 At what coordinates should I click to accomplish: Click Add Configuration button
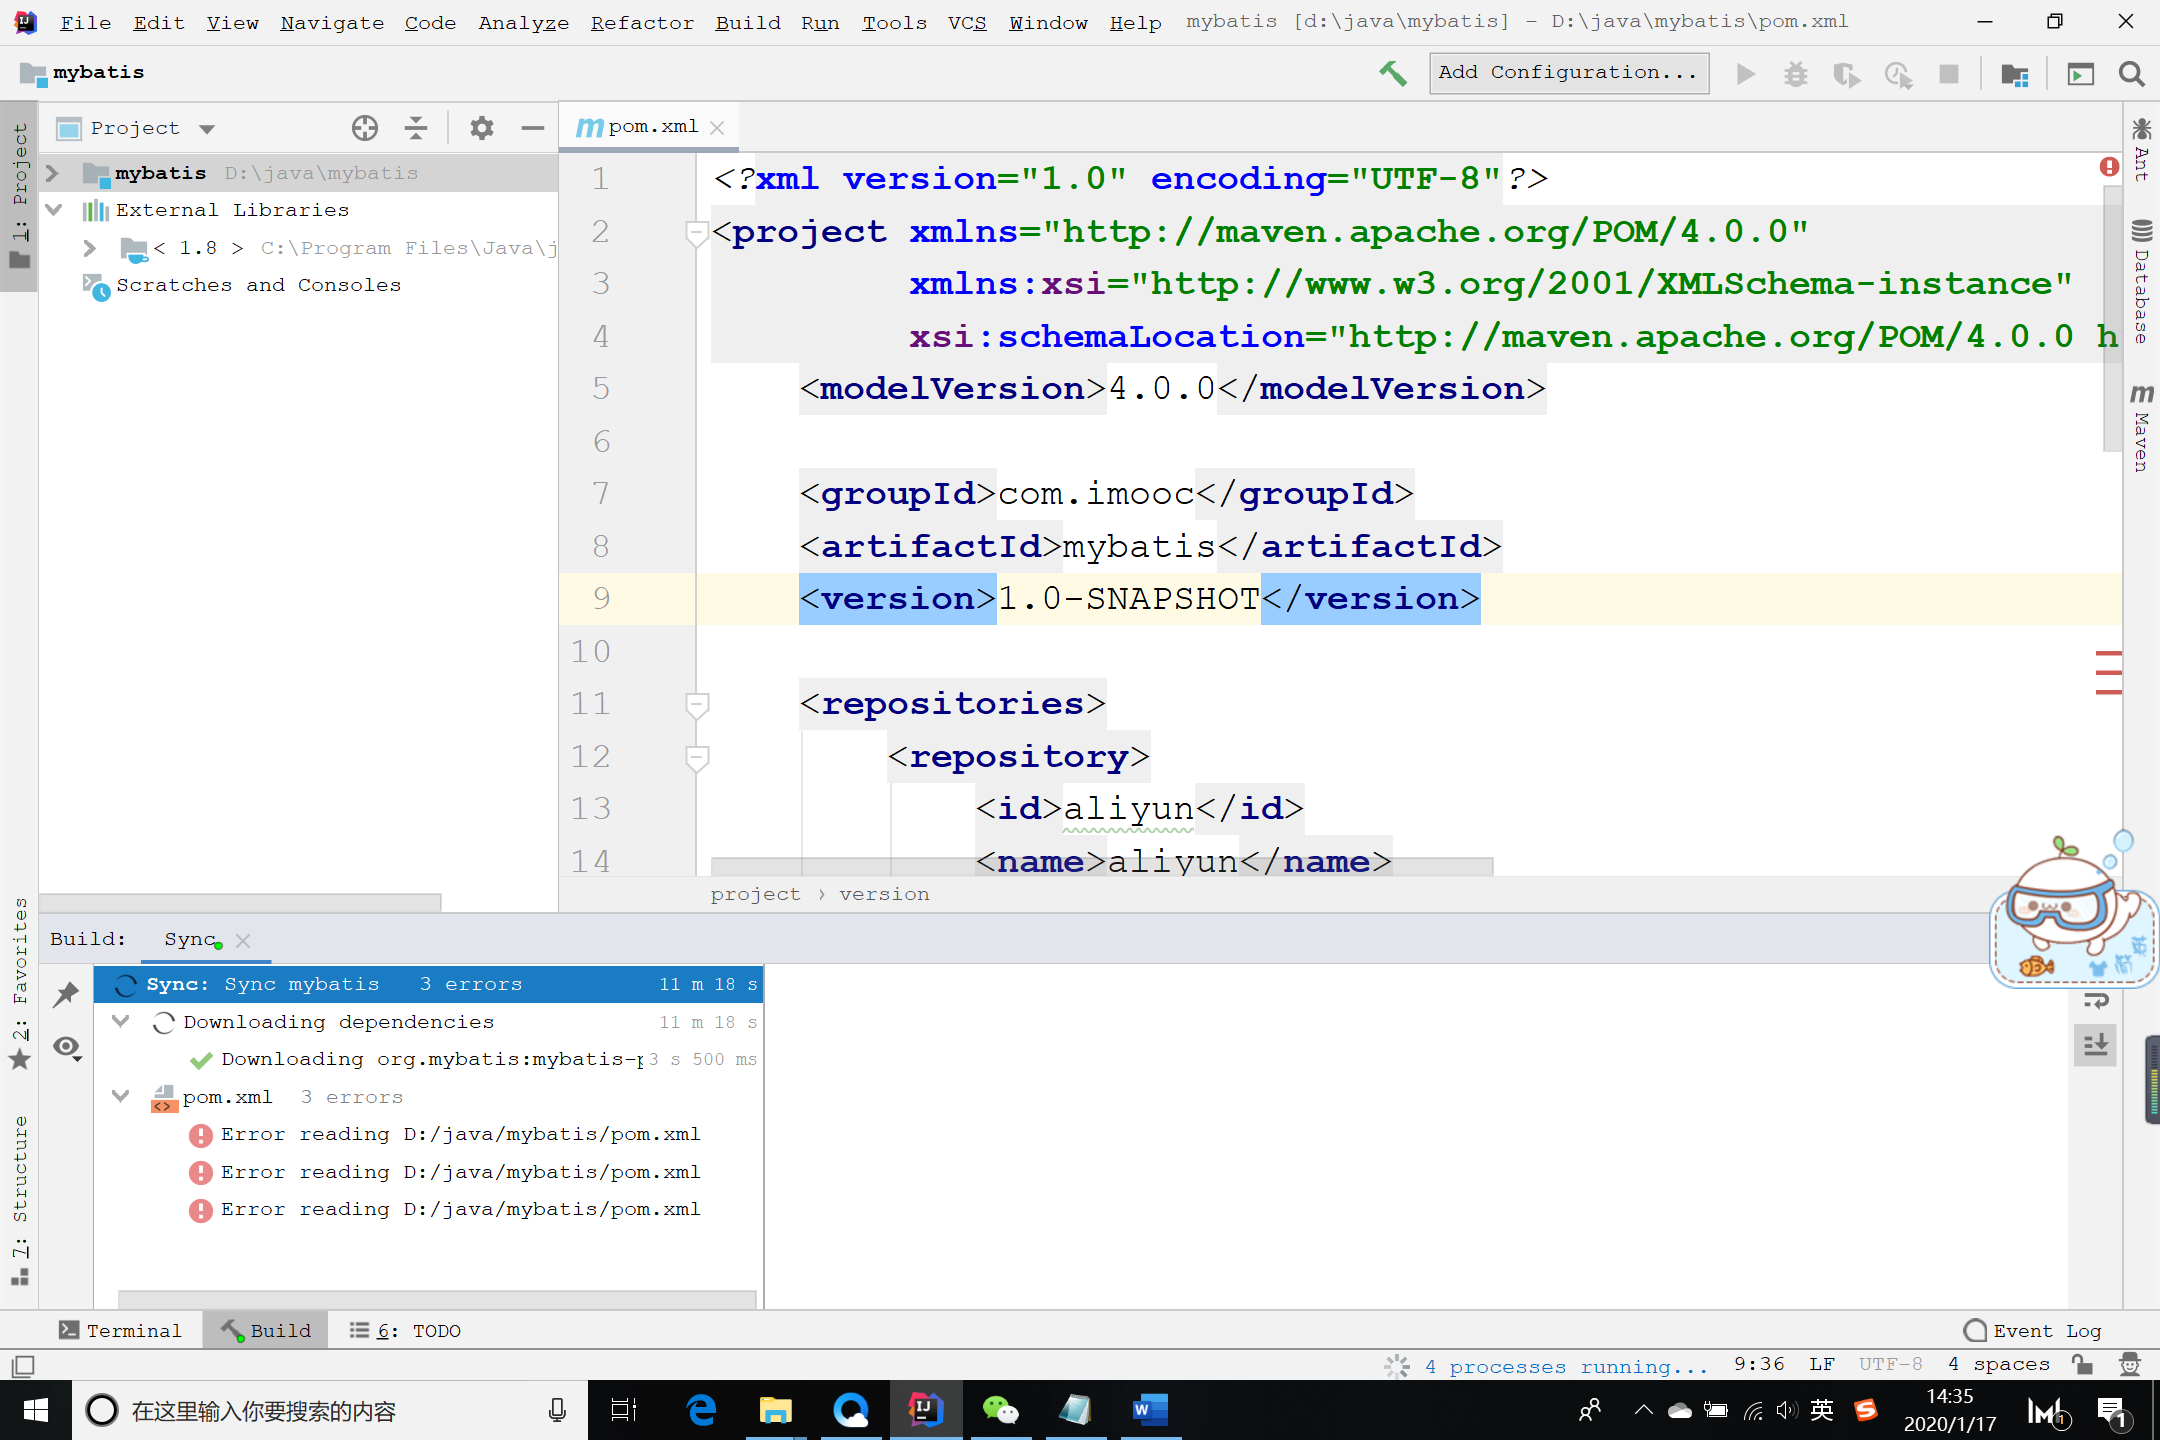coord(1568,73)
